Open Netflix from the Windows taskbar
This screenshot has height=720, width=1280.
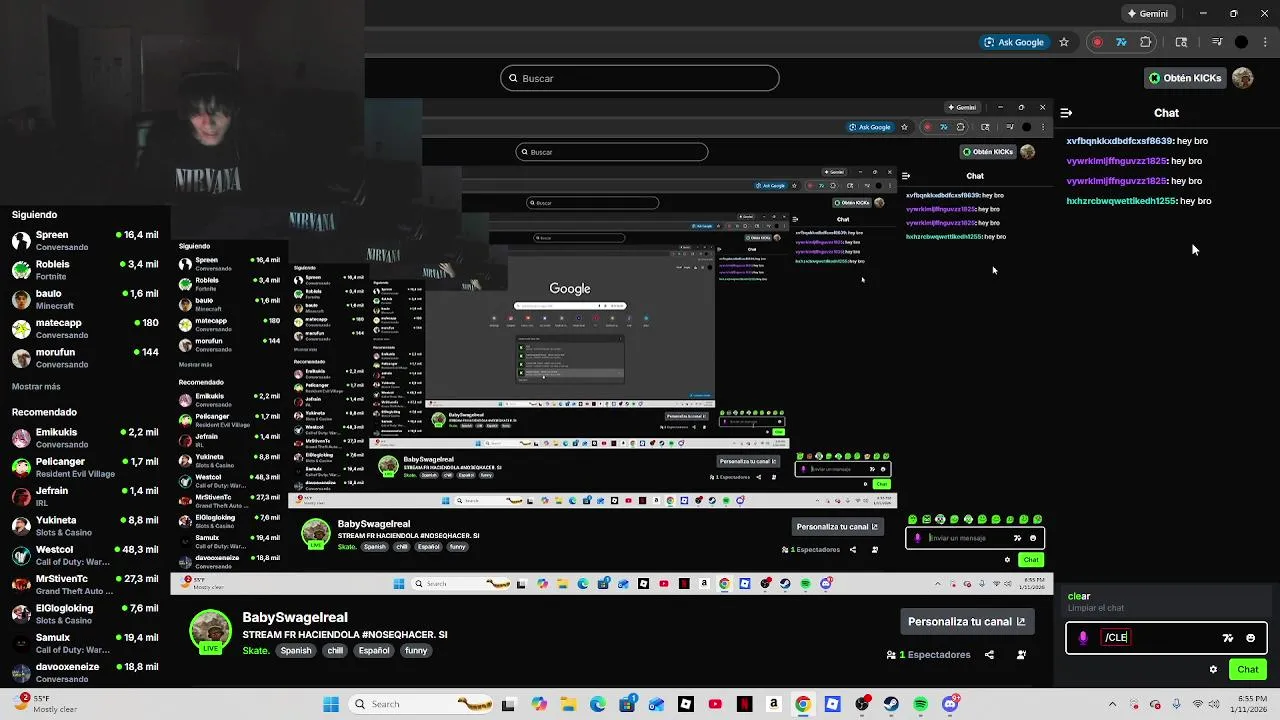744,704
